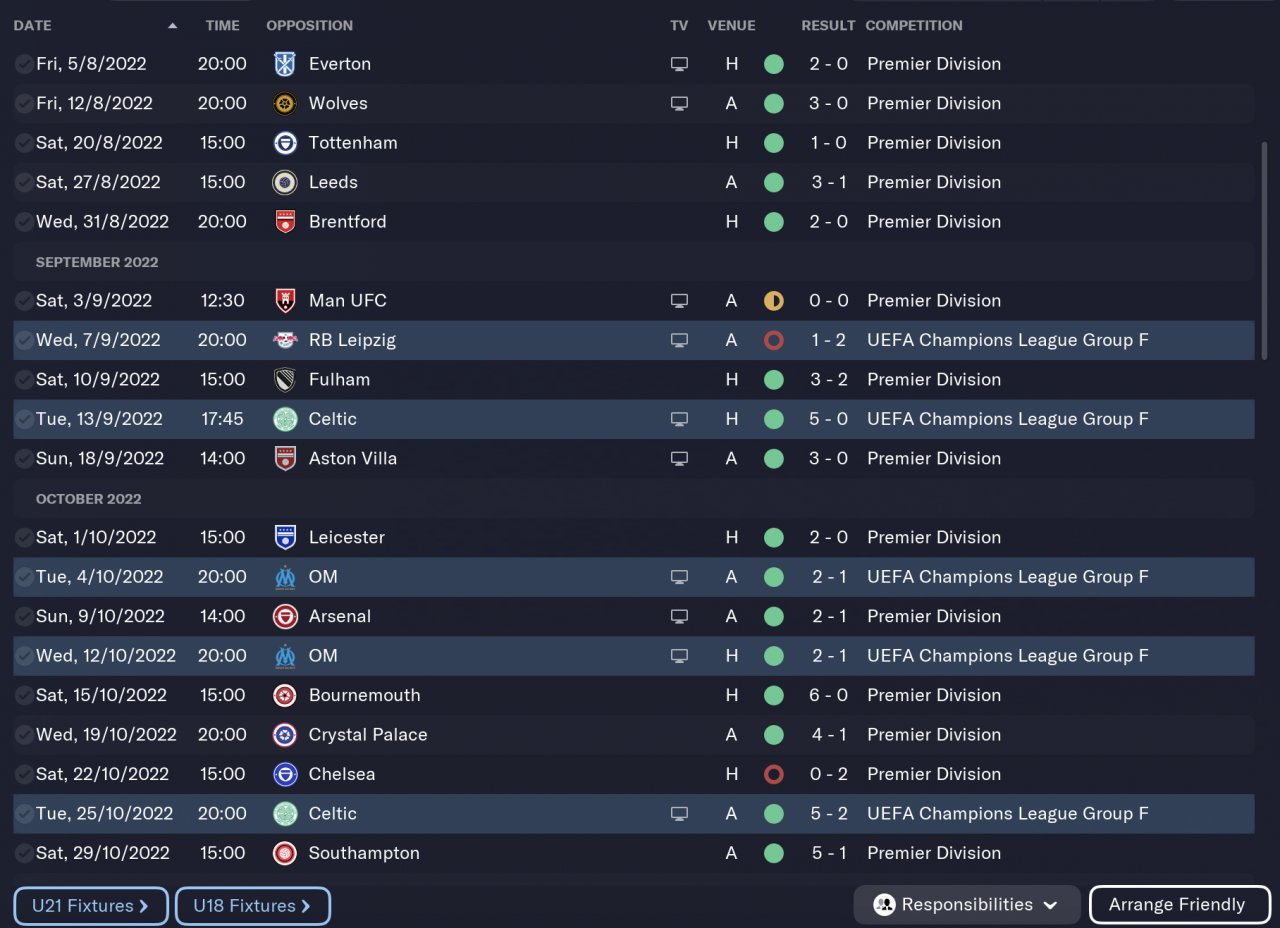The height and width of the screenshot is (928, 1280).
Task: Open the Responsibilities dropdown
Action: pos(966,905)
